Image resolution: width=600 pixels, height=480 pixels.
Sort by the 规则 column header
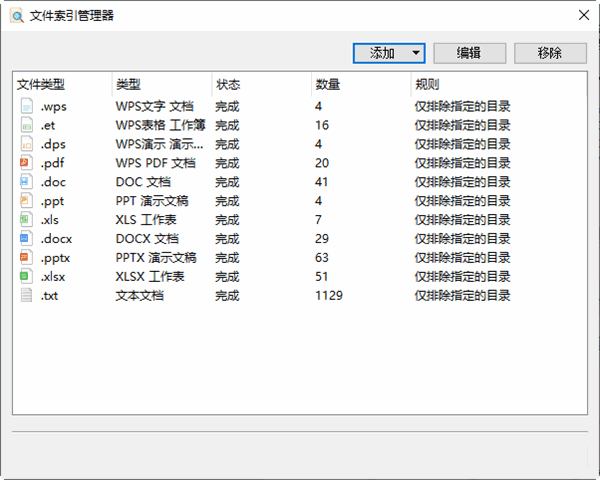(x=499, y=84)
